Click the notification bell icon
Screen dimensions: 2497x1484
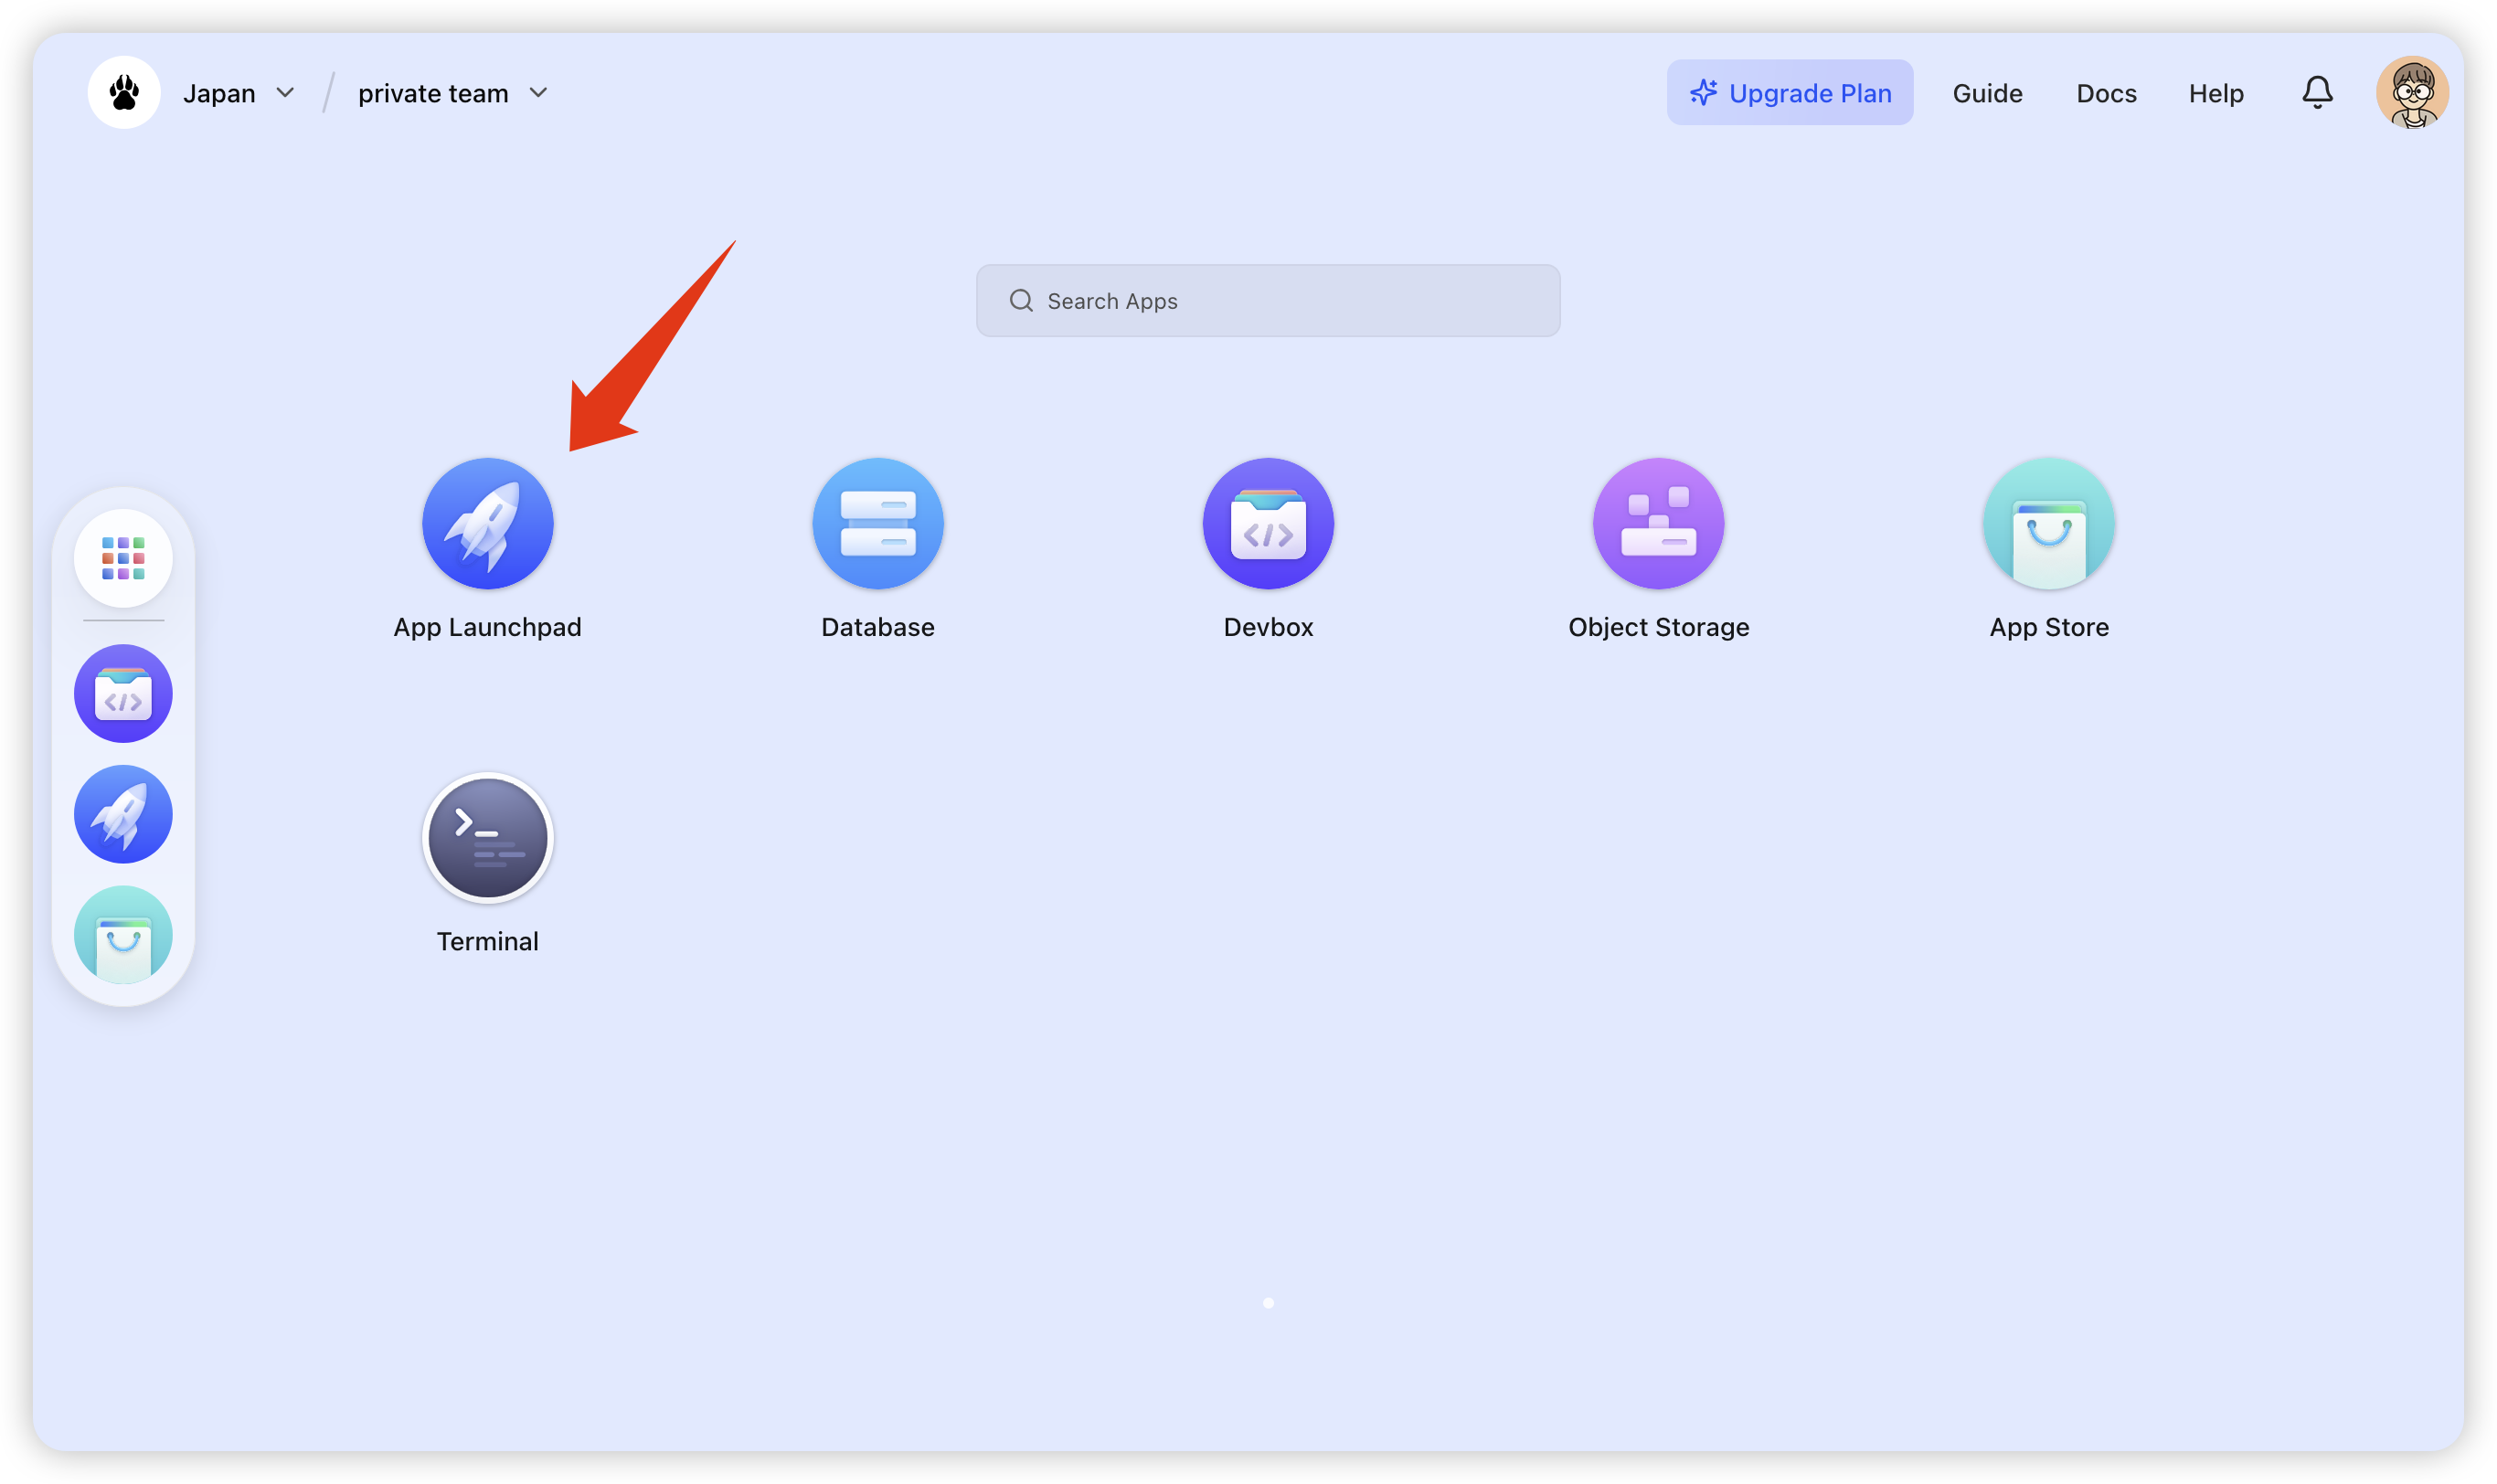(2316, 93)
